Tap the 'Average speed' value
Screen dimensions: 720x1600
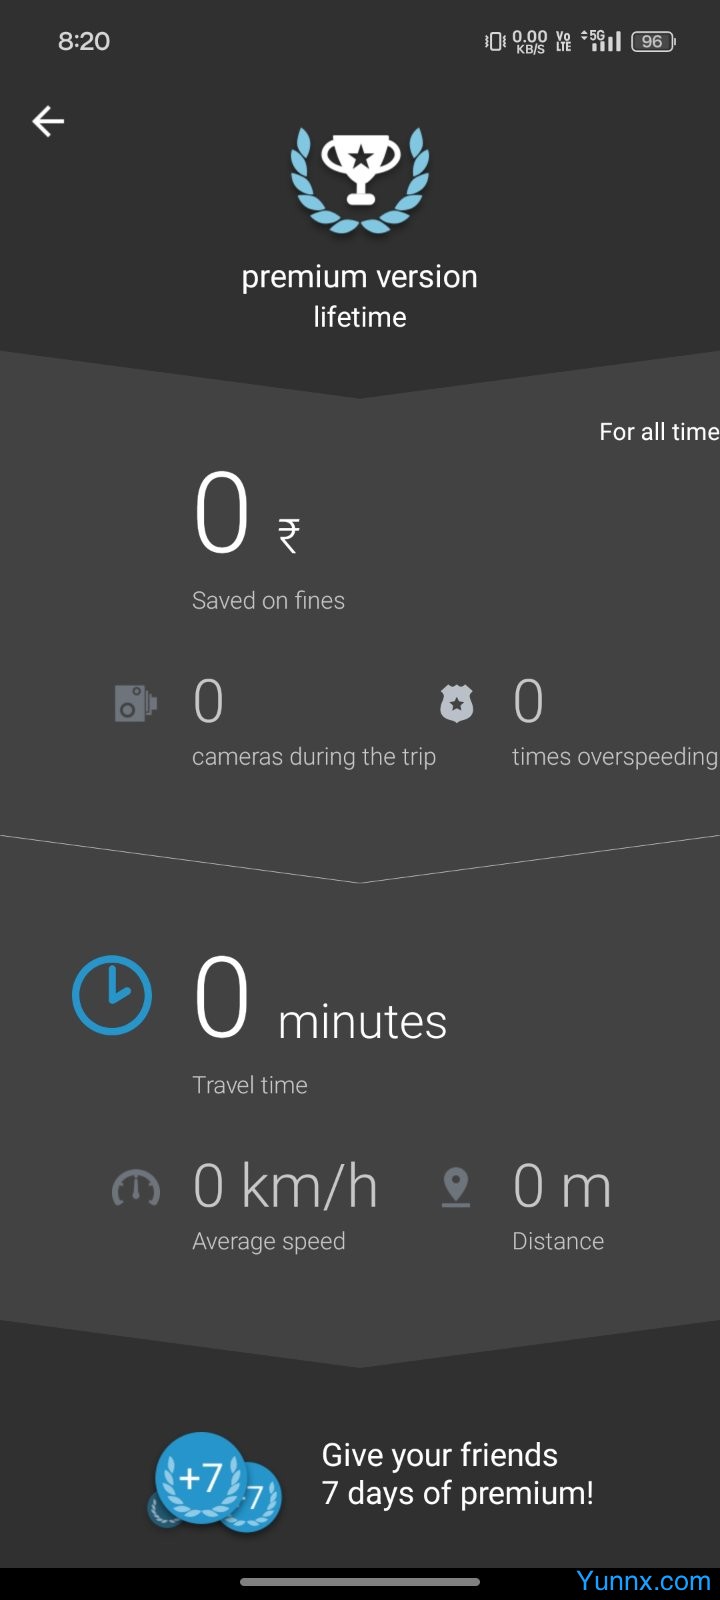point(285,1187)
